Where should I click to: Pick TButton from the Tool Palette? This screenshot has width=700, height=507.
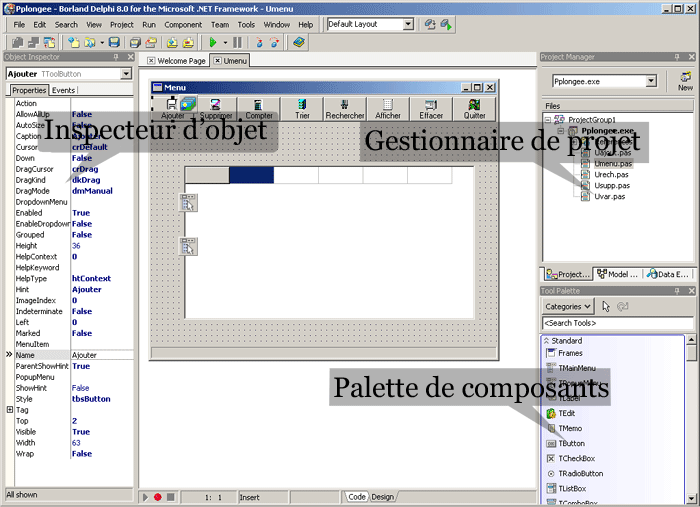[x=571, y=443]
